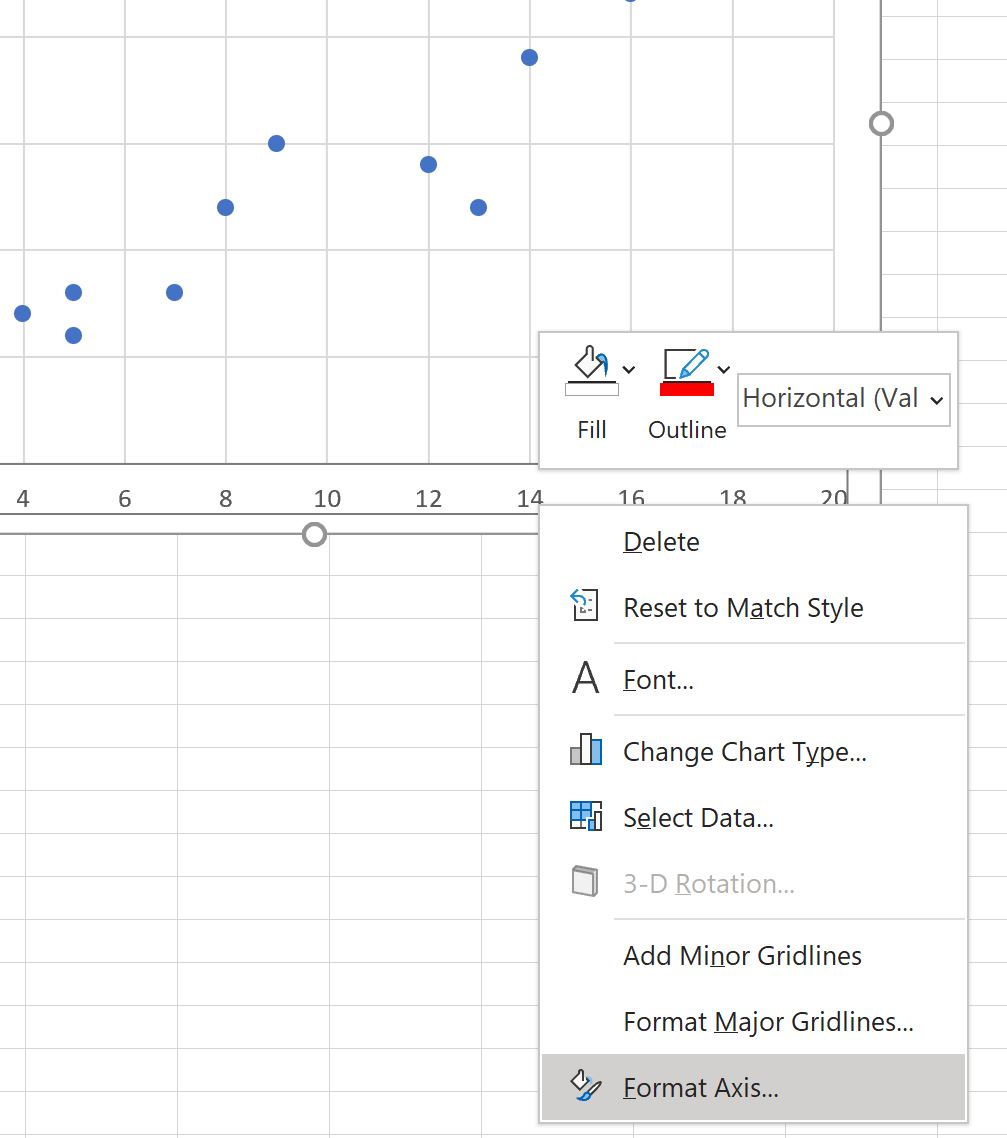Select Add Minor Gridlines
1007x1138 pixels.
(742, 956)
